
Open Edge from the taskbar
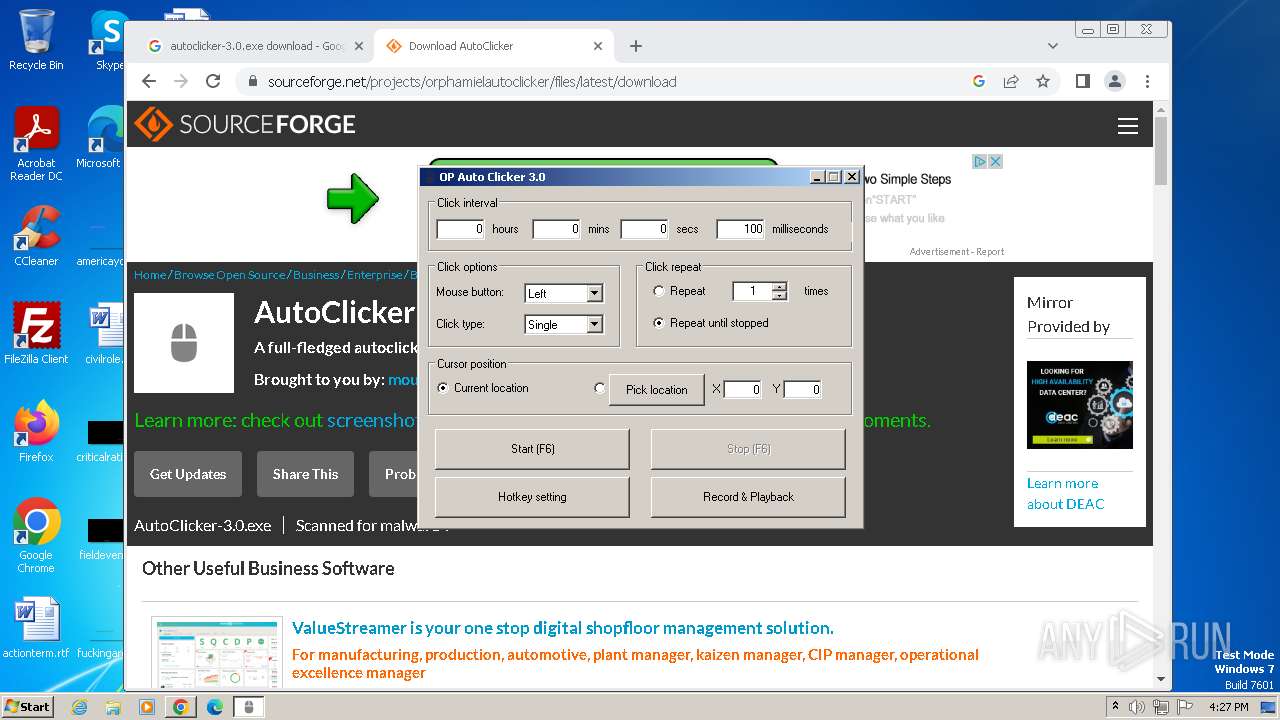point(214,707)
